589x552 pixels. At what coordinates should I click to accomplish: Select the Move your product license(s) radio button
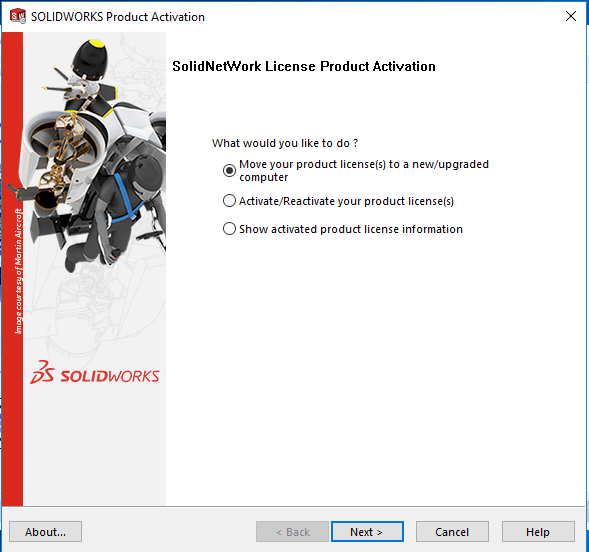229,170
